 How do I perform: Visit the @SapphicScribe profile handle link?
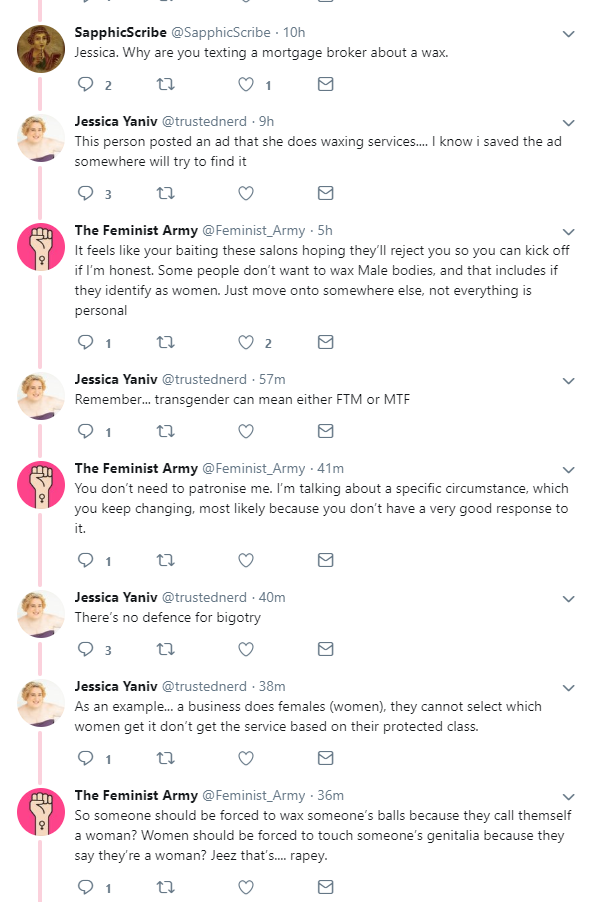[221, 33]
